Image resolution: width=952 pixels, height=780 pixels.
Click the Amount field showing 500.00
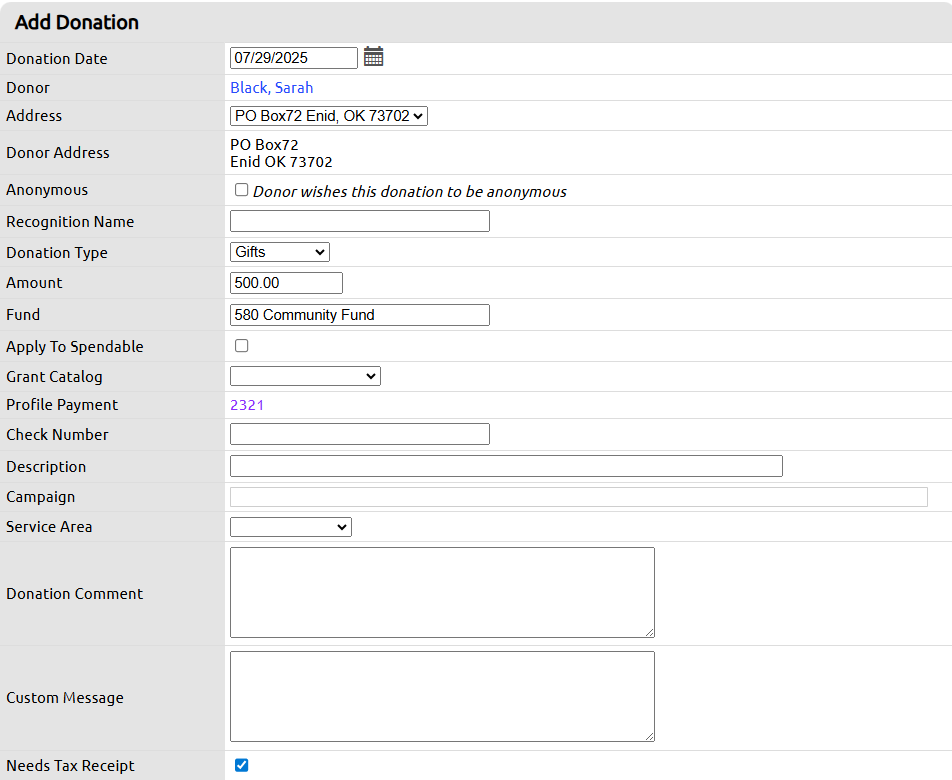(286, 283)
